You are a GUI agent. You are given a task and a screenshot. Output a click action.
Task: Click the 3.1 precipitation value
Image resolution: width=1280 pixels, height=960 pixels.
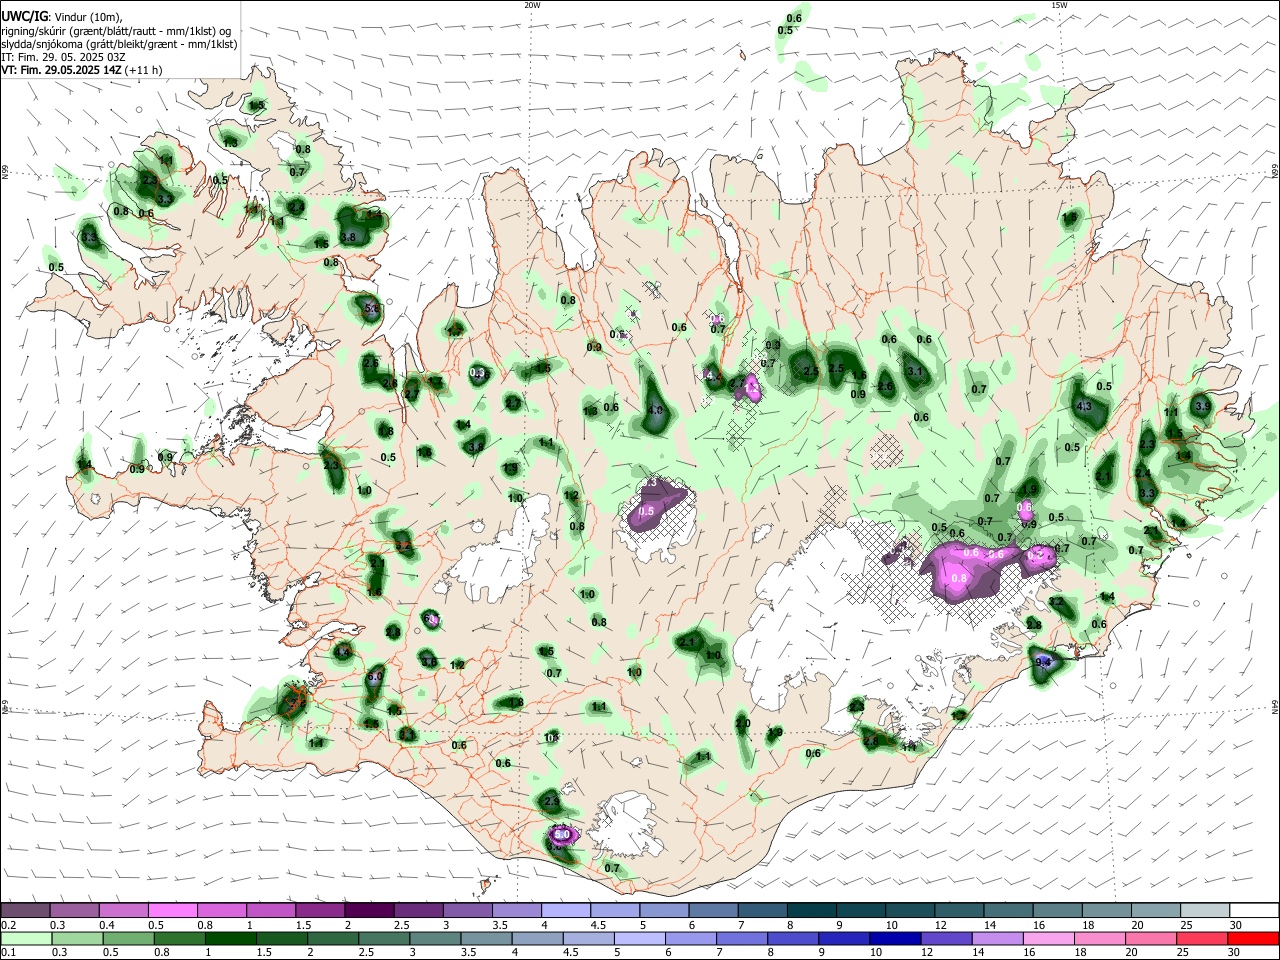(x=914, y=371)
